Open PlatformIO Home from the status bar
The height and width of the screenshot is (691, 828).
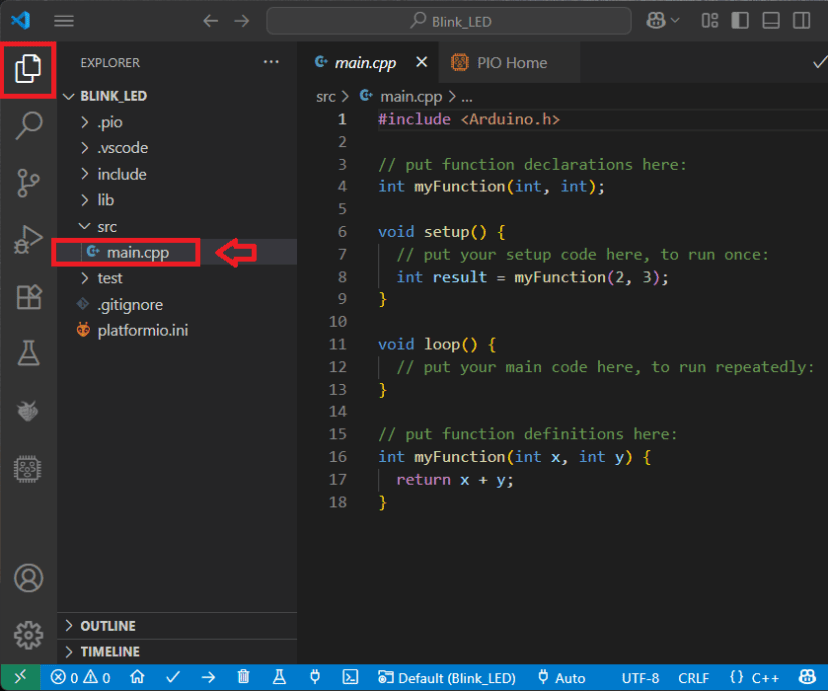pyautogui.click(x=137, y=677)
